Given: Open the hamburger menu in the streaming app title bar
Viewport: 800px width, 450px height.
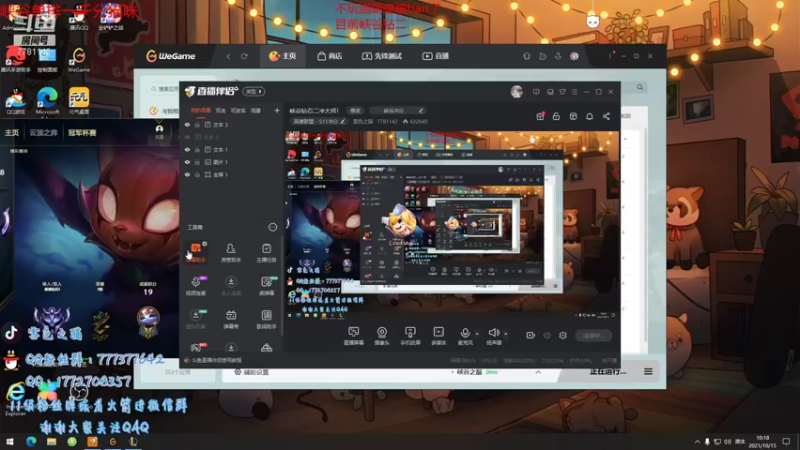Looking at the screenshot, I should pos(574,92).
